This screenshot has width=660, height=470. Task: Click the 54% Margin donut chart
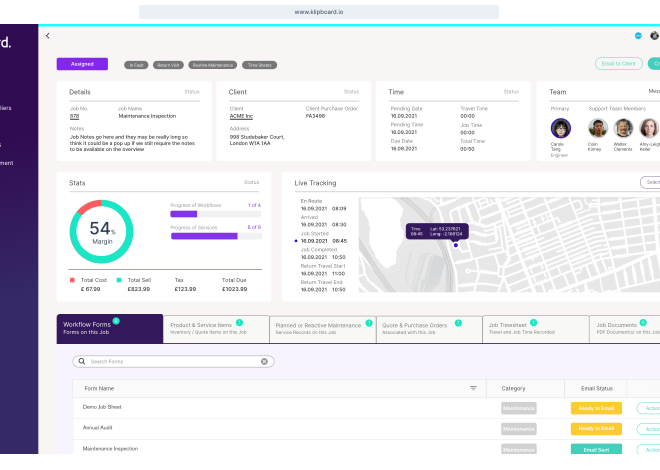point(101,232)
